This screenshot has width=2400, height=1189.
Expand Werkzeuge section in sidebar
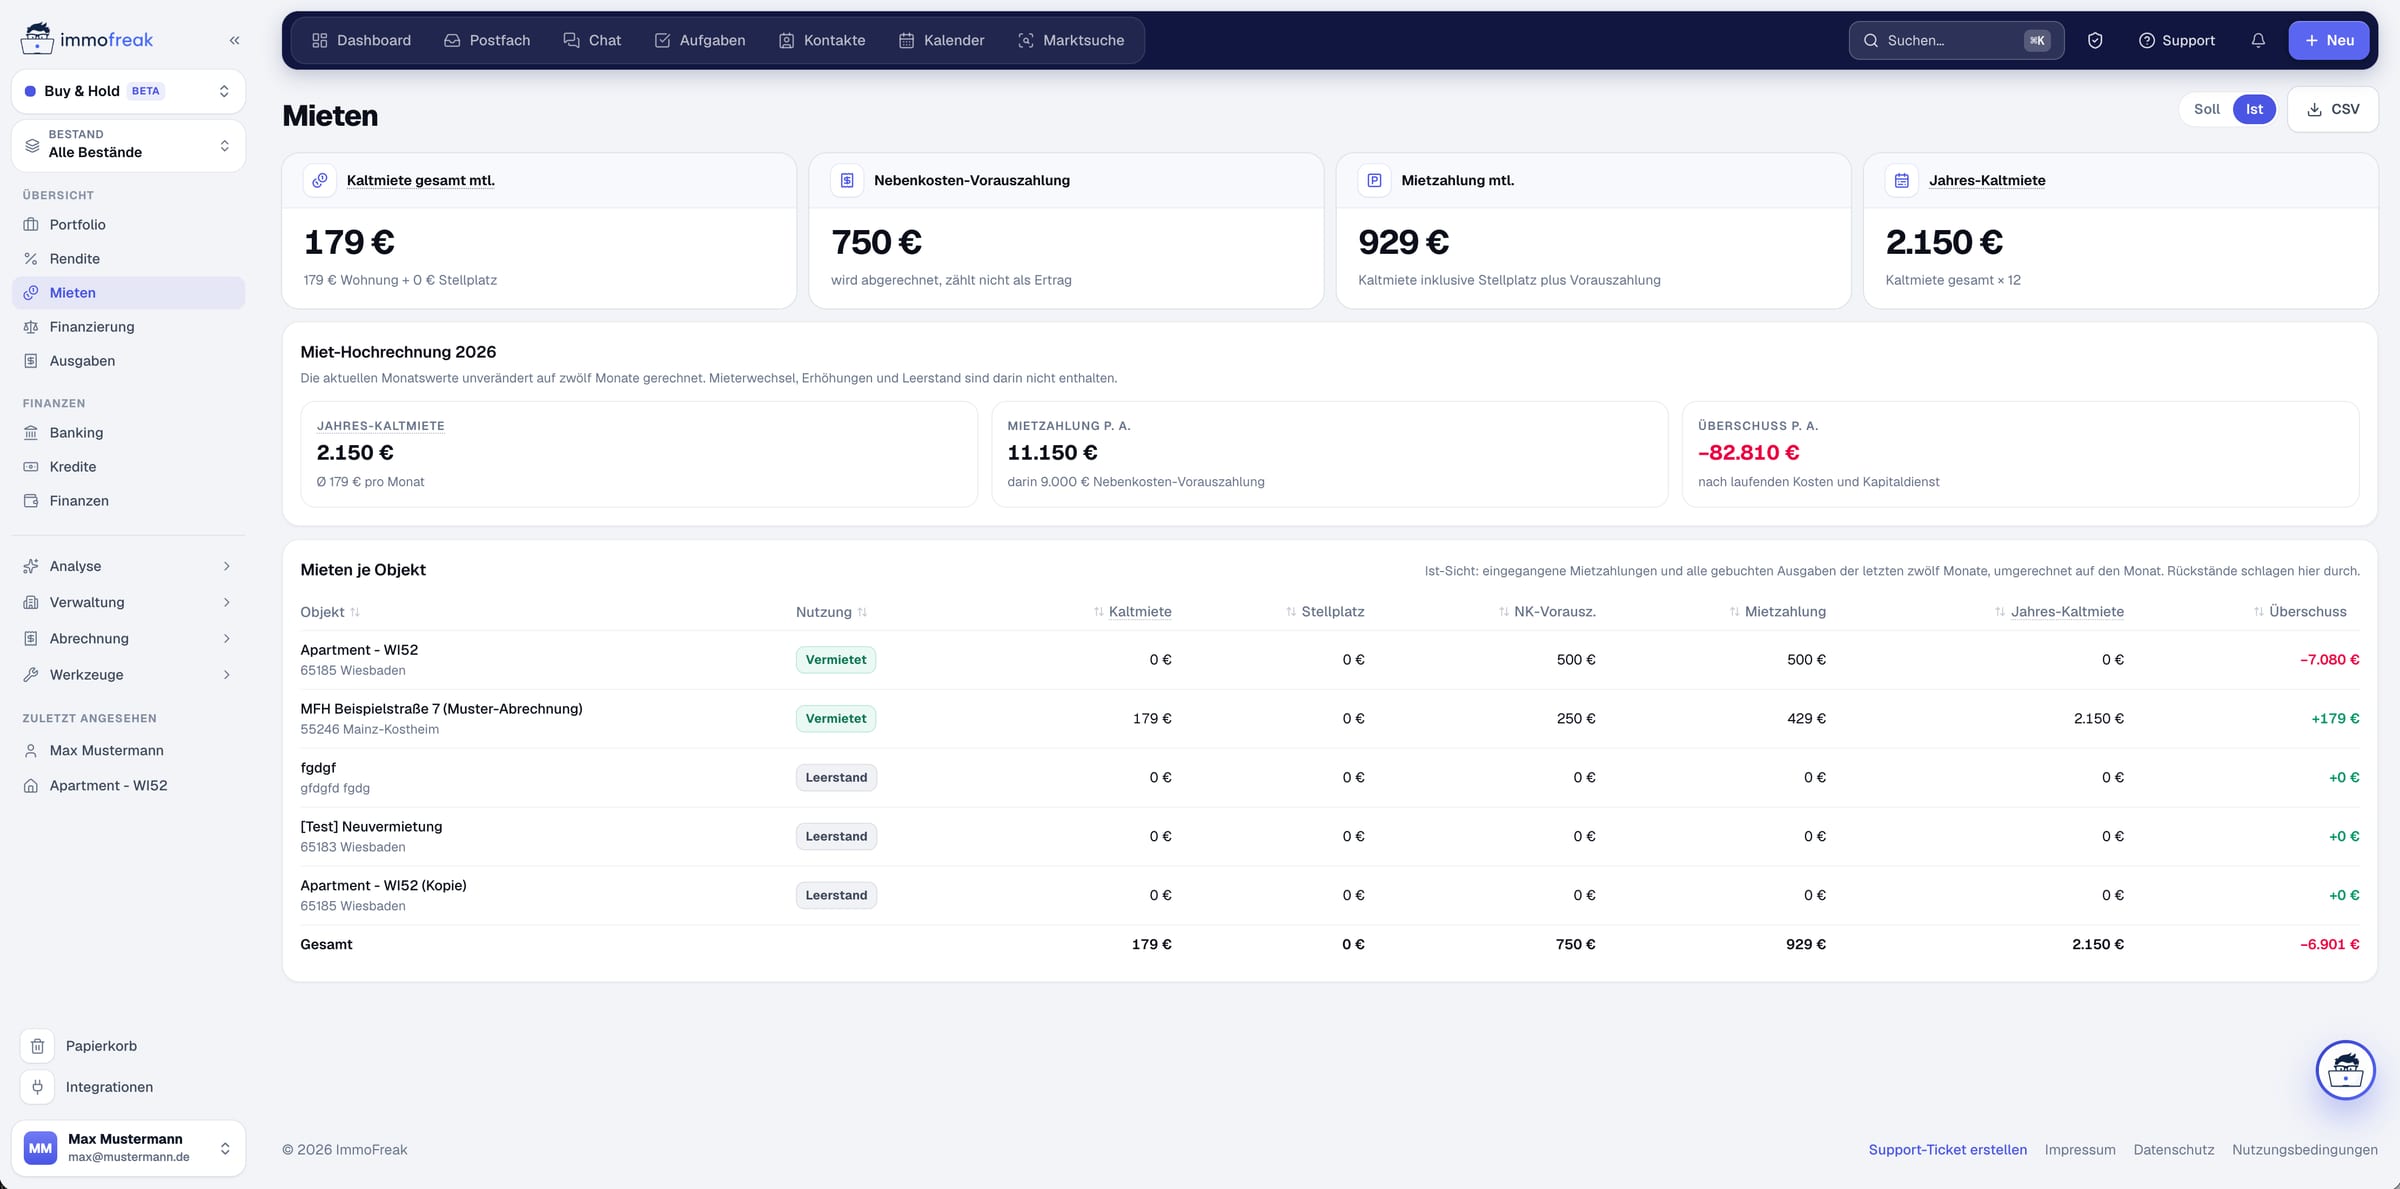(128, 674)
